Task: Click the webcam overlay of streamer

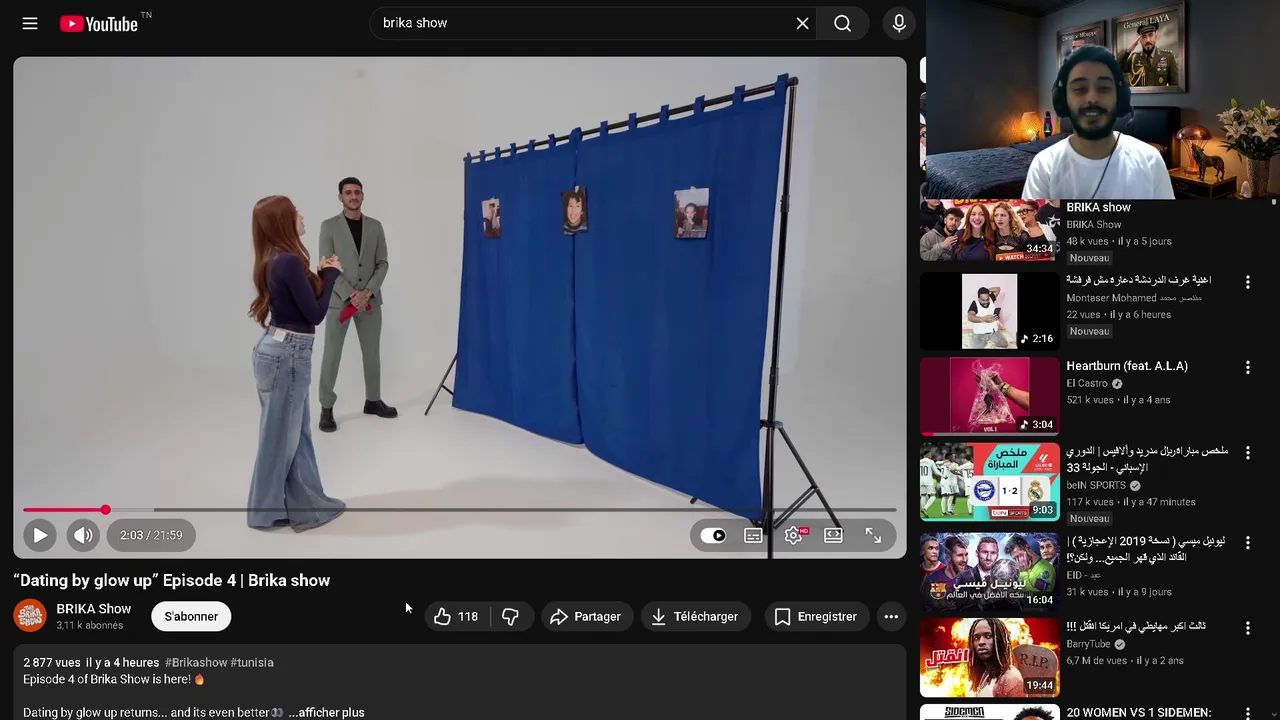Action: click(x=1102, y=99)
